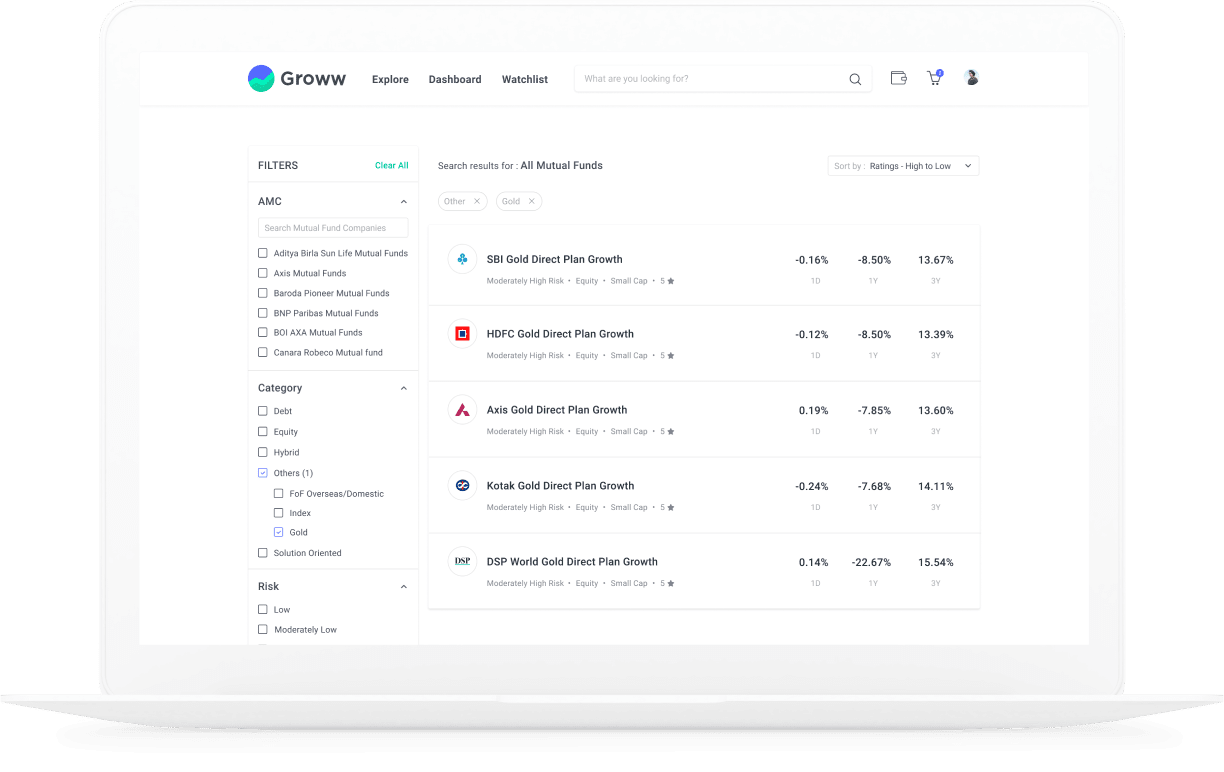This screenshot has height=772, width=1224.
Task: Open the wallet icon in header
Action: tap(898, 78)
